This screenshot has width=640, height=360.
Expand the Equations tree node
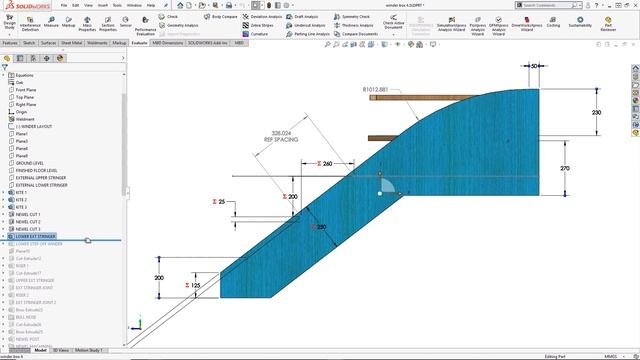[4, 75]
